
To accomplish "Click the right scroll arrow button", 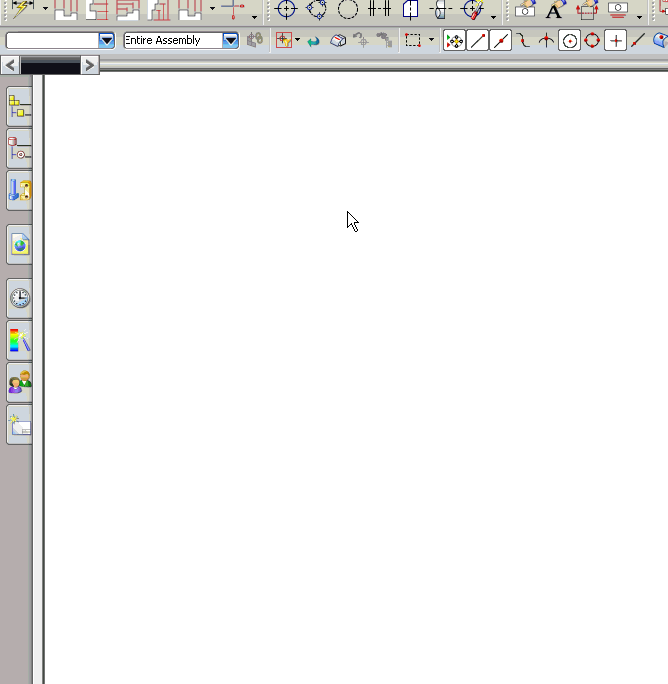I will 90,65.
